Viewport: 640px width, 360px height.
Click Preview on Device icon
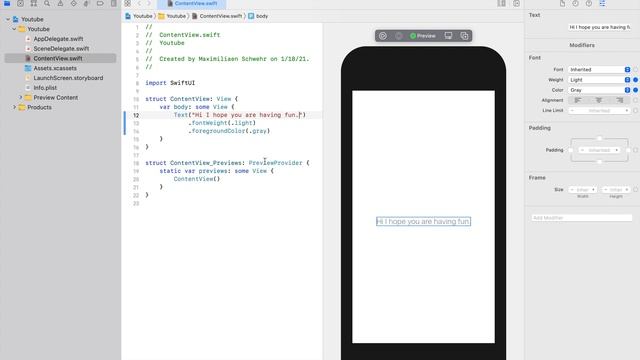[448, 36]
